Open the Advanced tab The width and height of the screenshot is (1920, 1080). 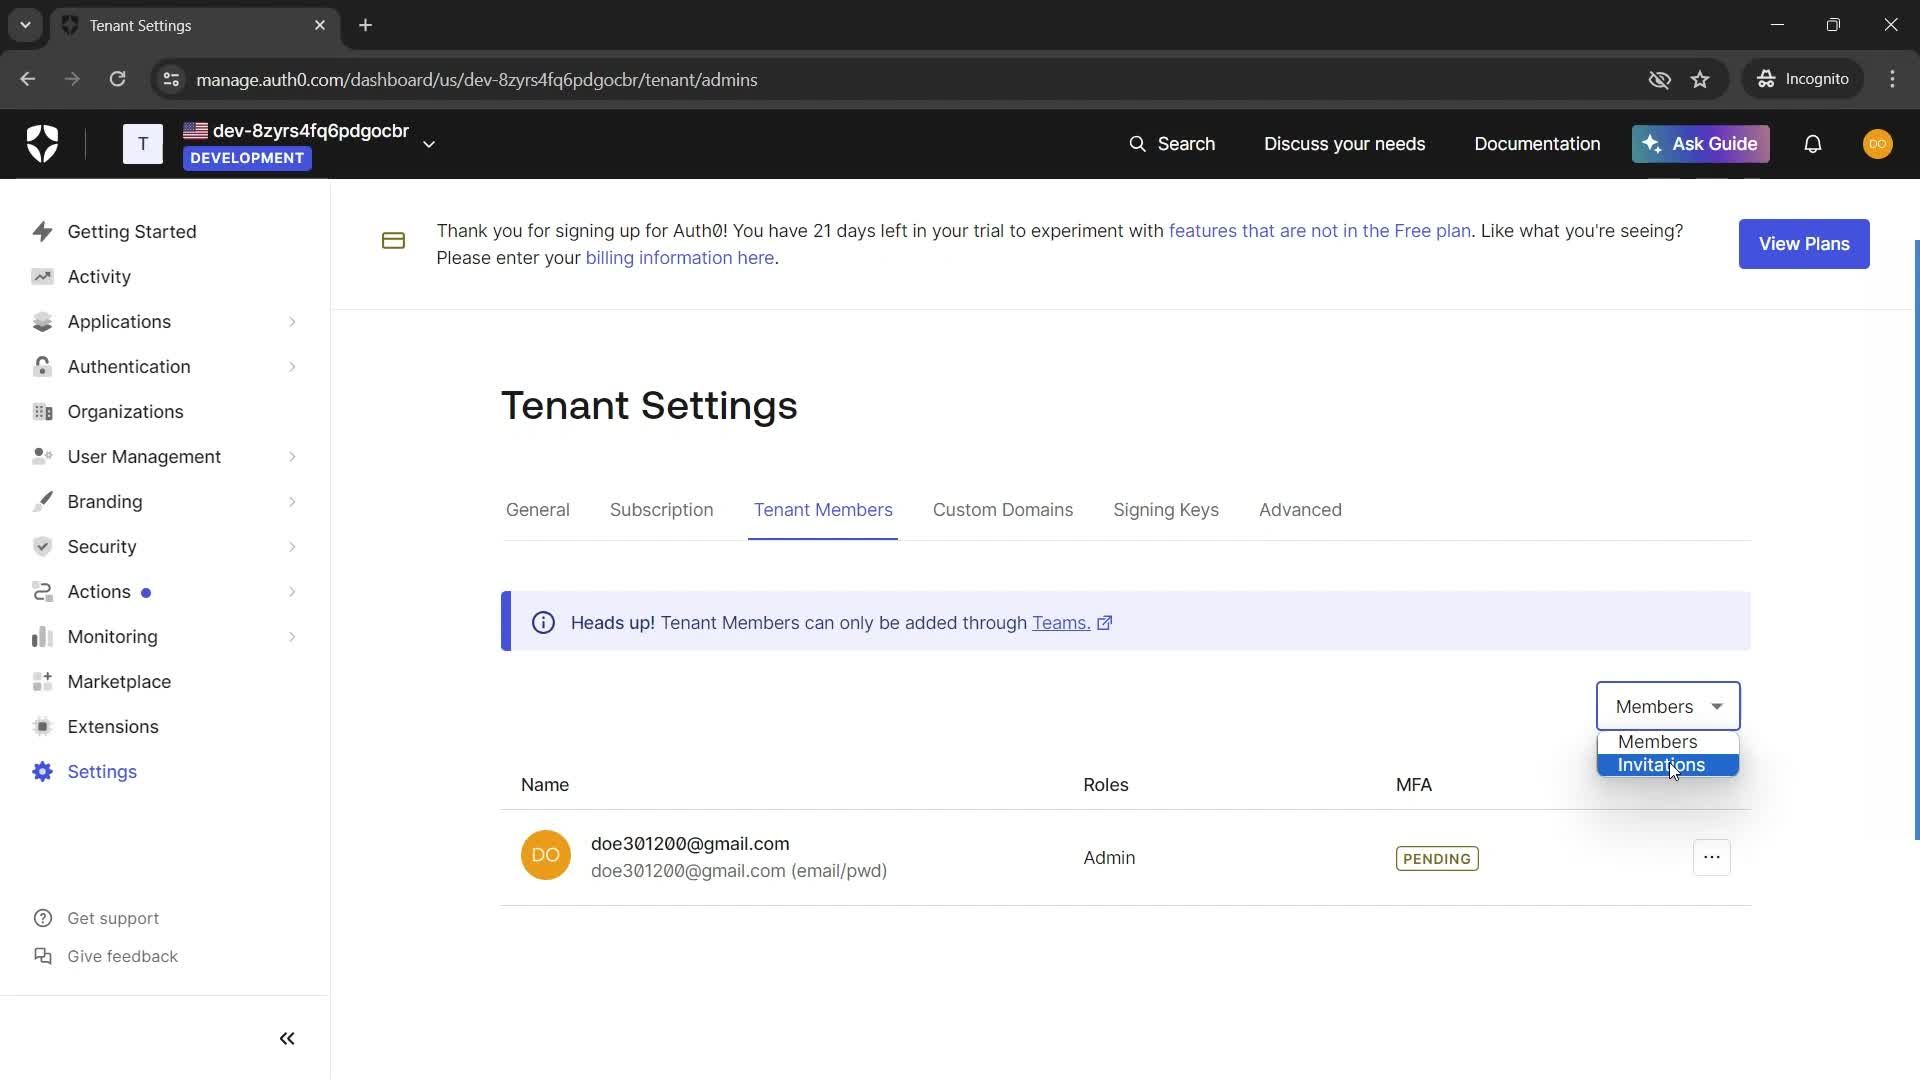[x=1300, y=510]
